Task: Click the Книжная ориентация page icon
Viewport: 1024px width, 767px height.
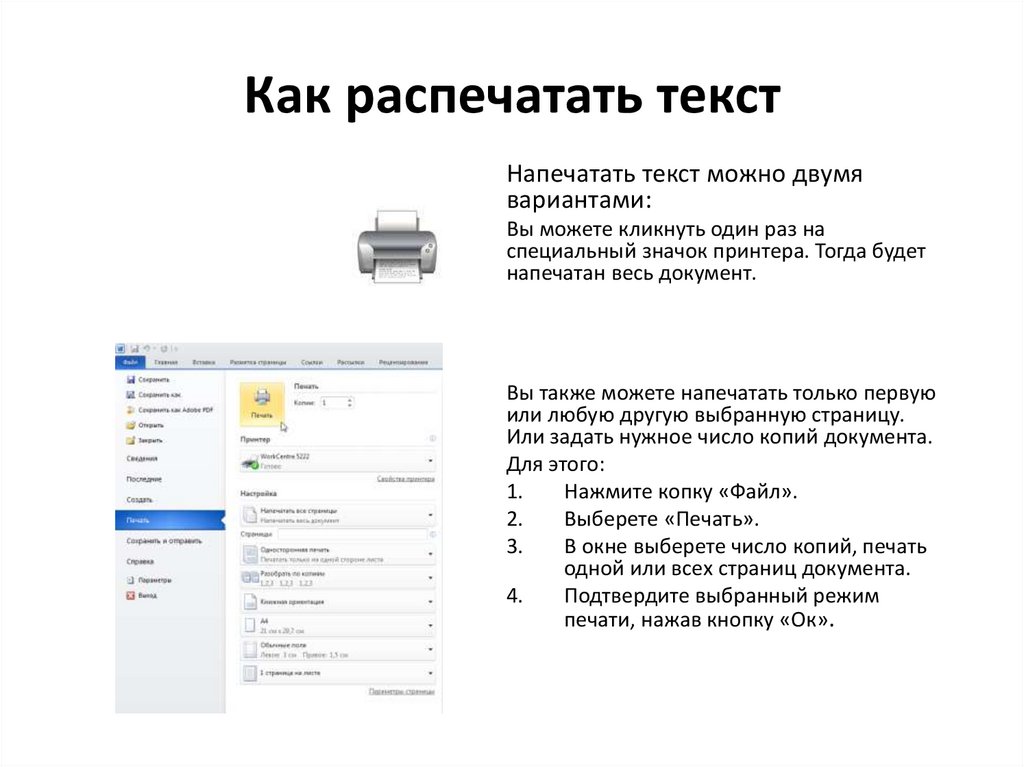Action: (x=250, y=602)
